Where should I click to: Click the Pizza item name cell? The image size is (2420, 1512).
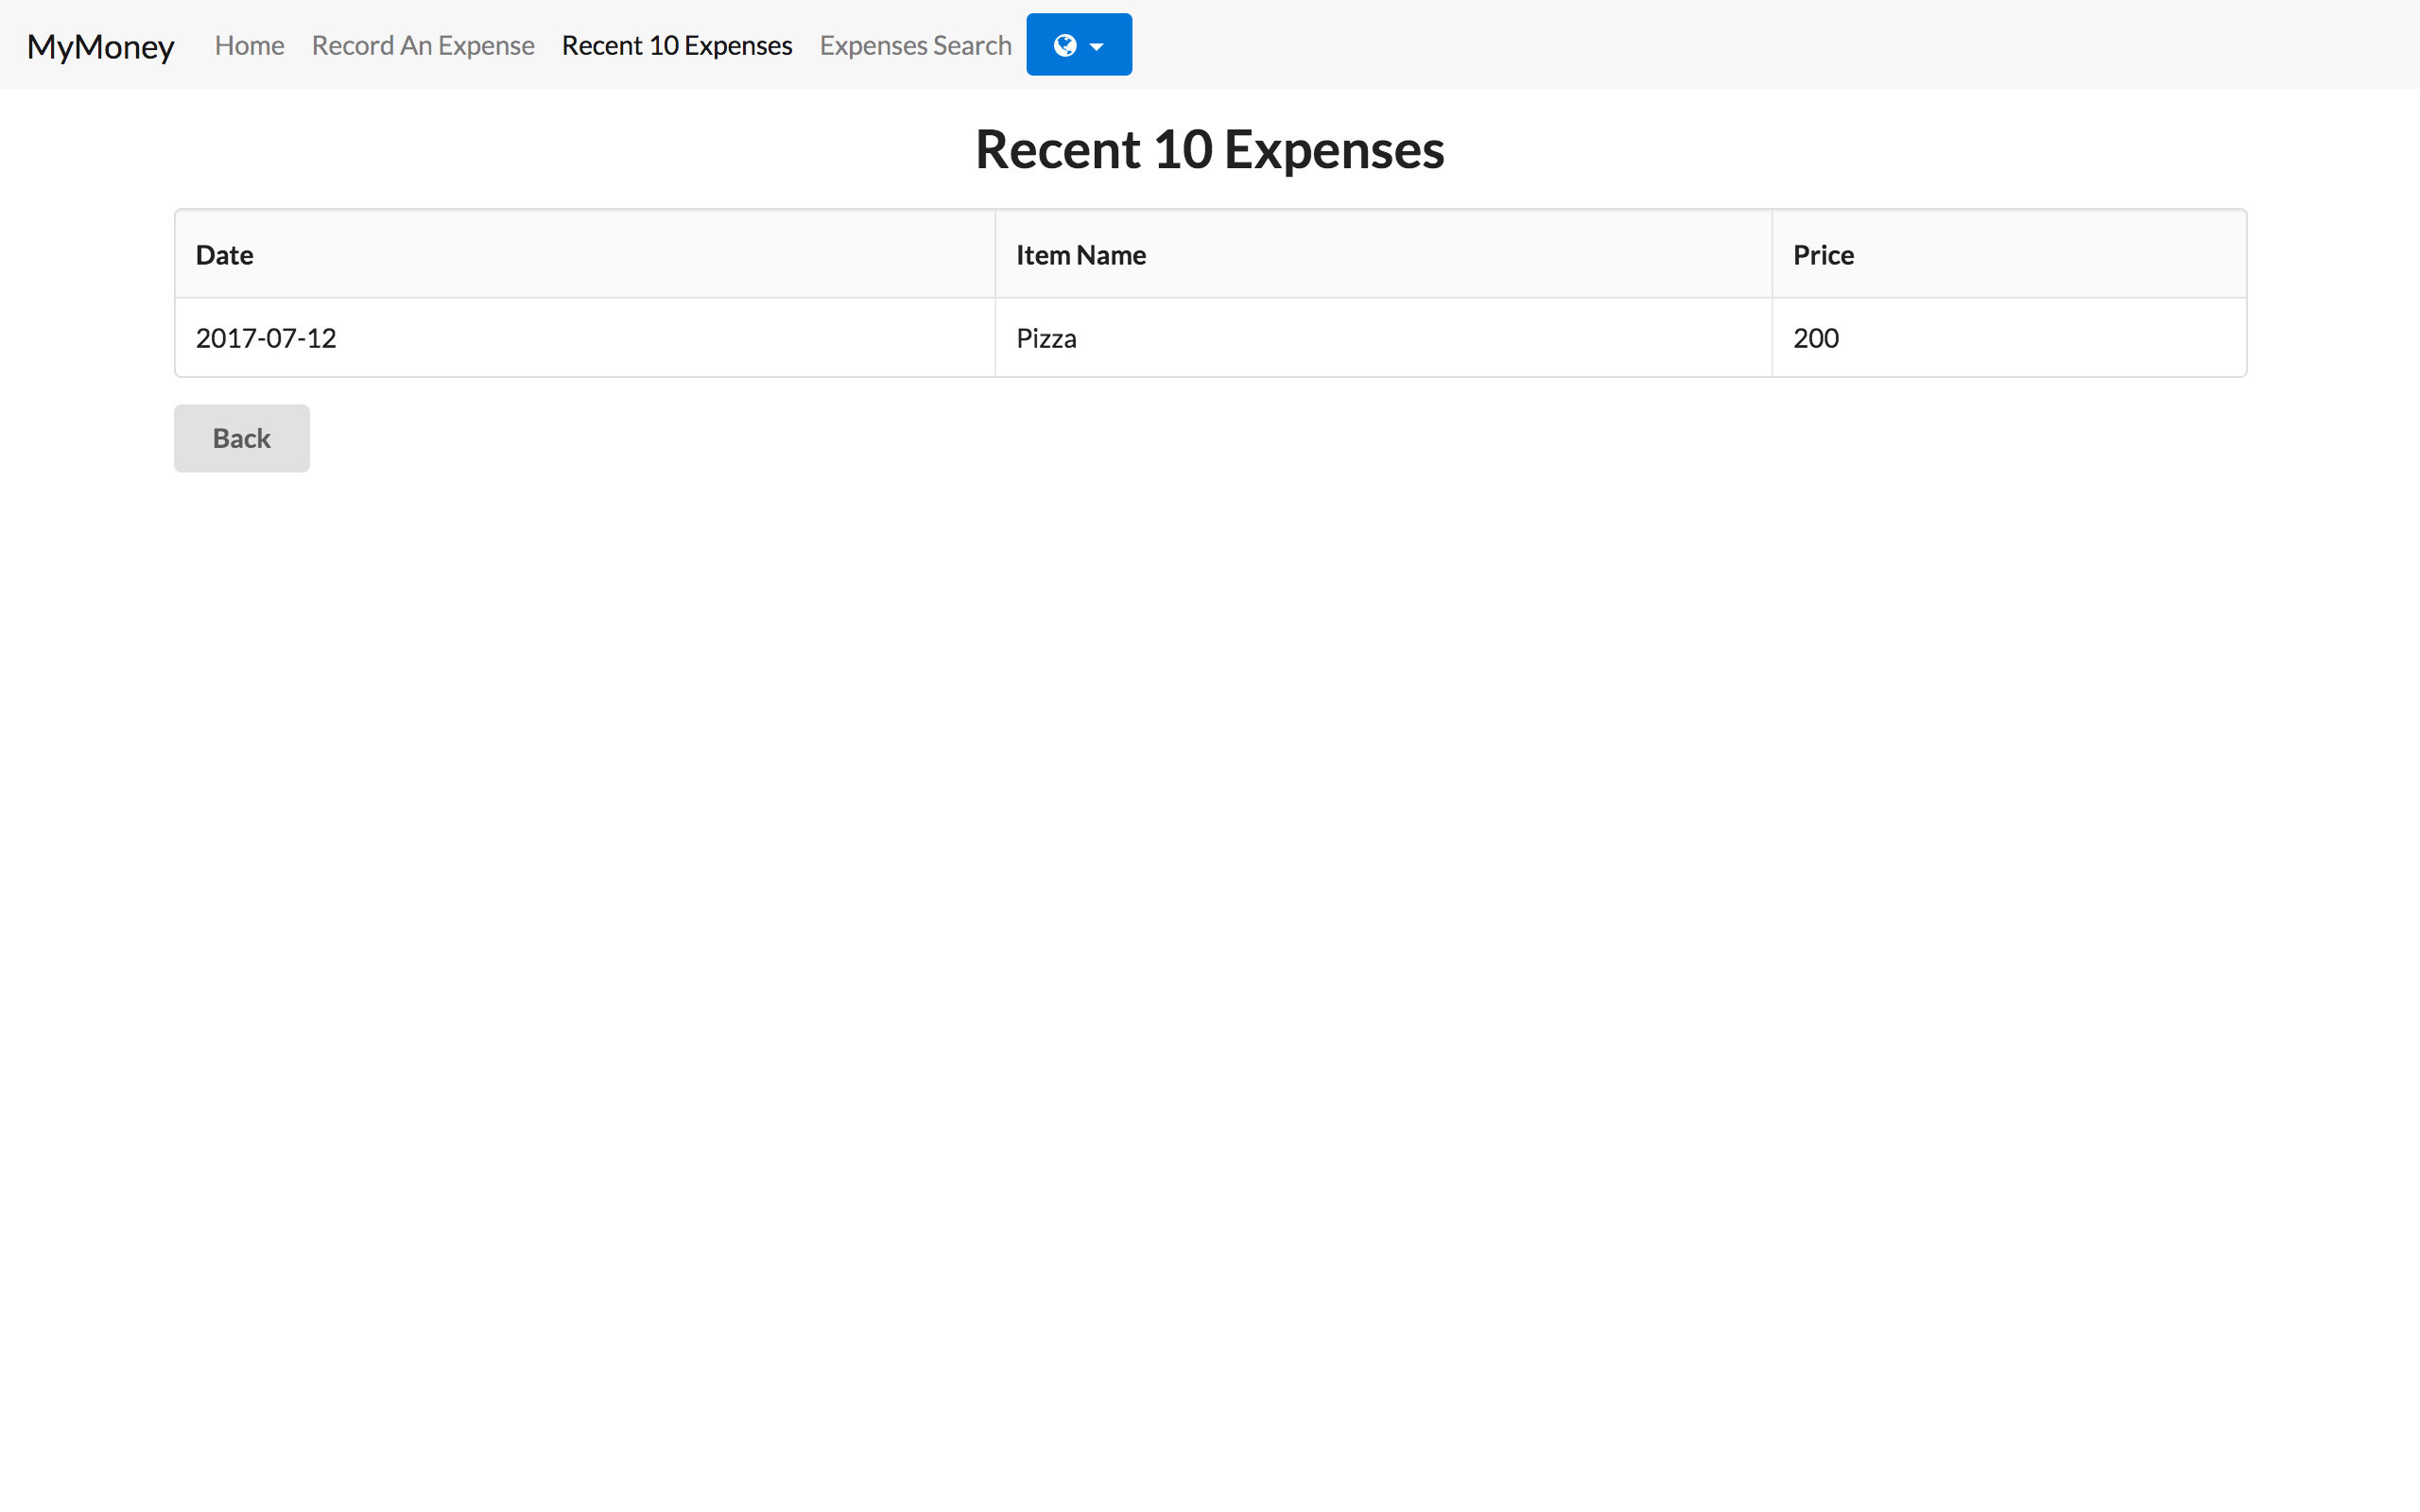click(x=1046, y=338)
